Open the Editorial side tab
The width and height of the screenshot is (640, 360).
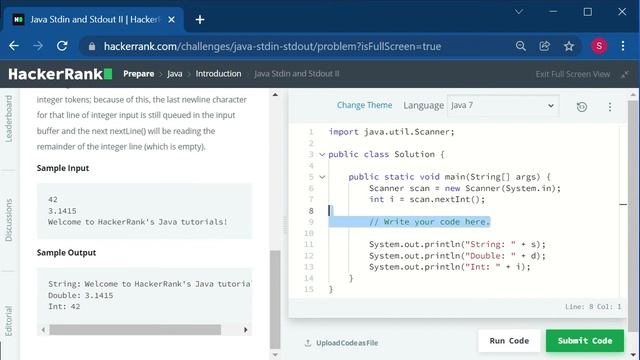9,321
